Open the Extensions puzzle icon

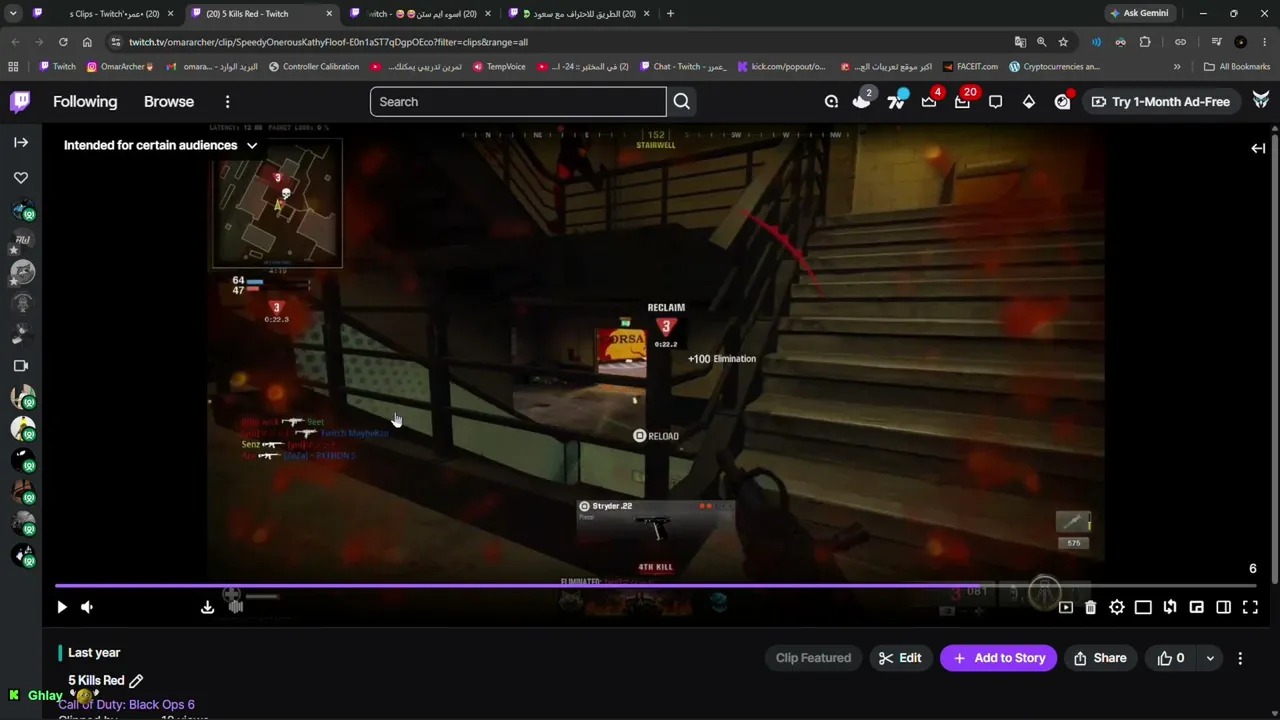(x=1145, y=42)
